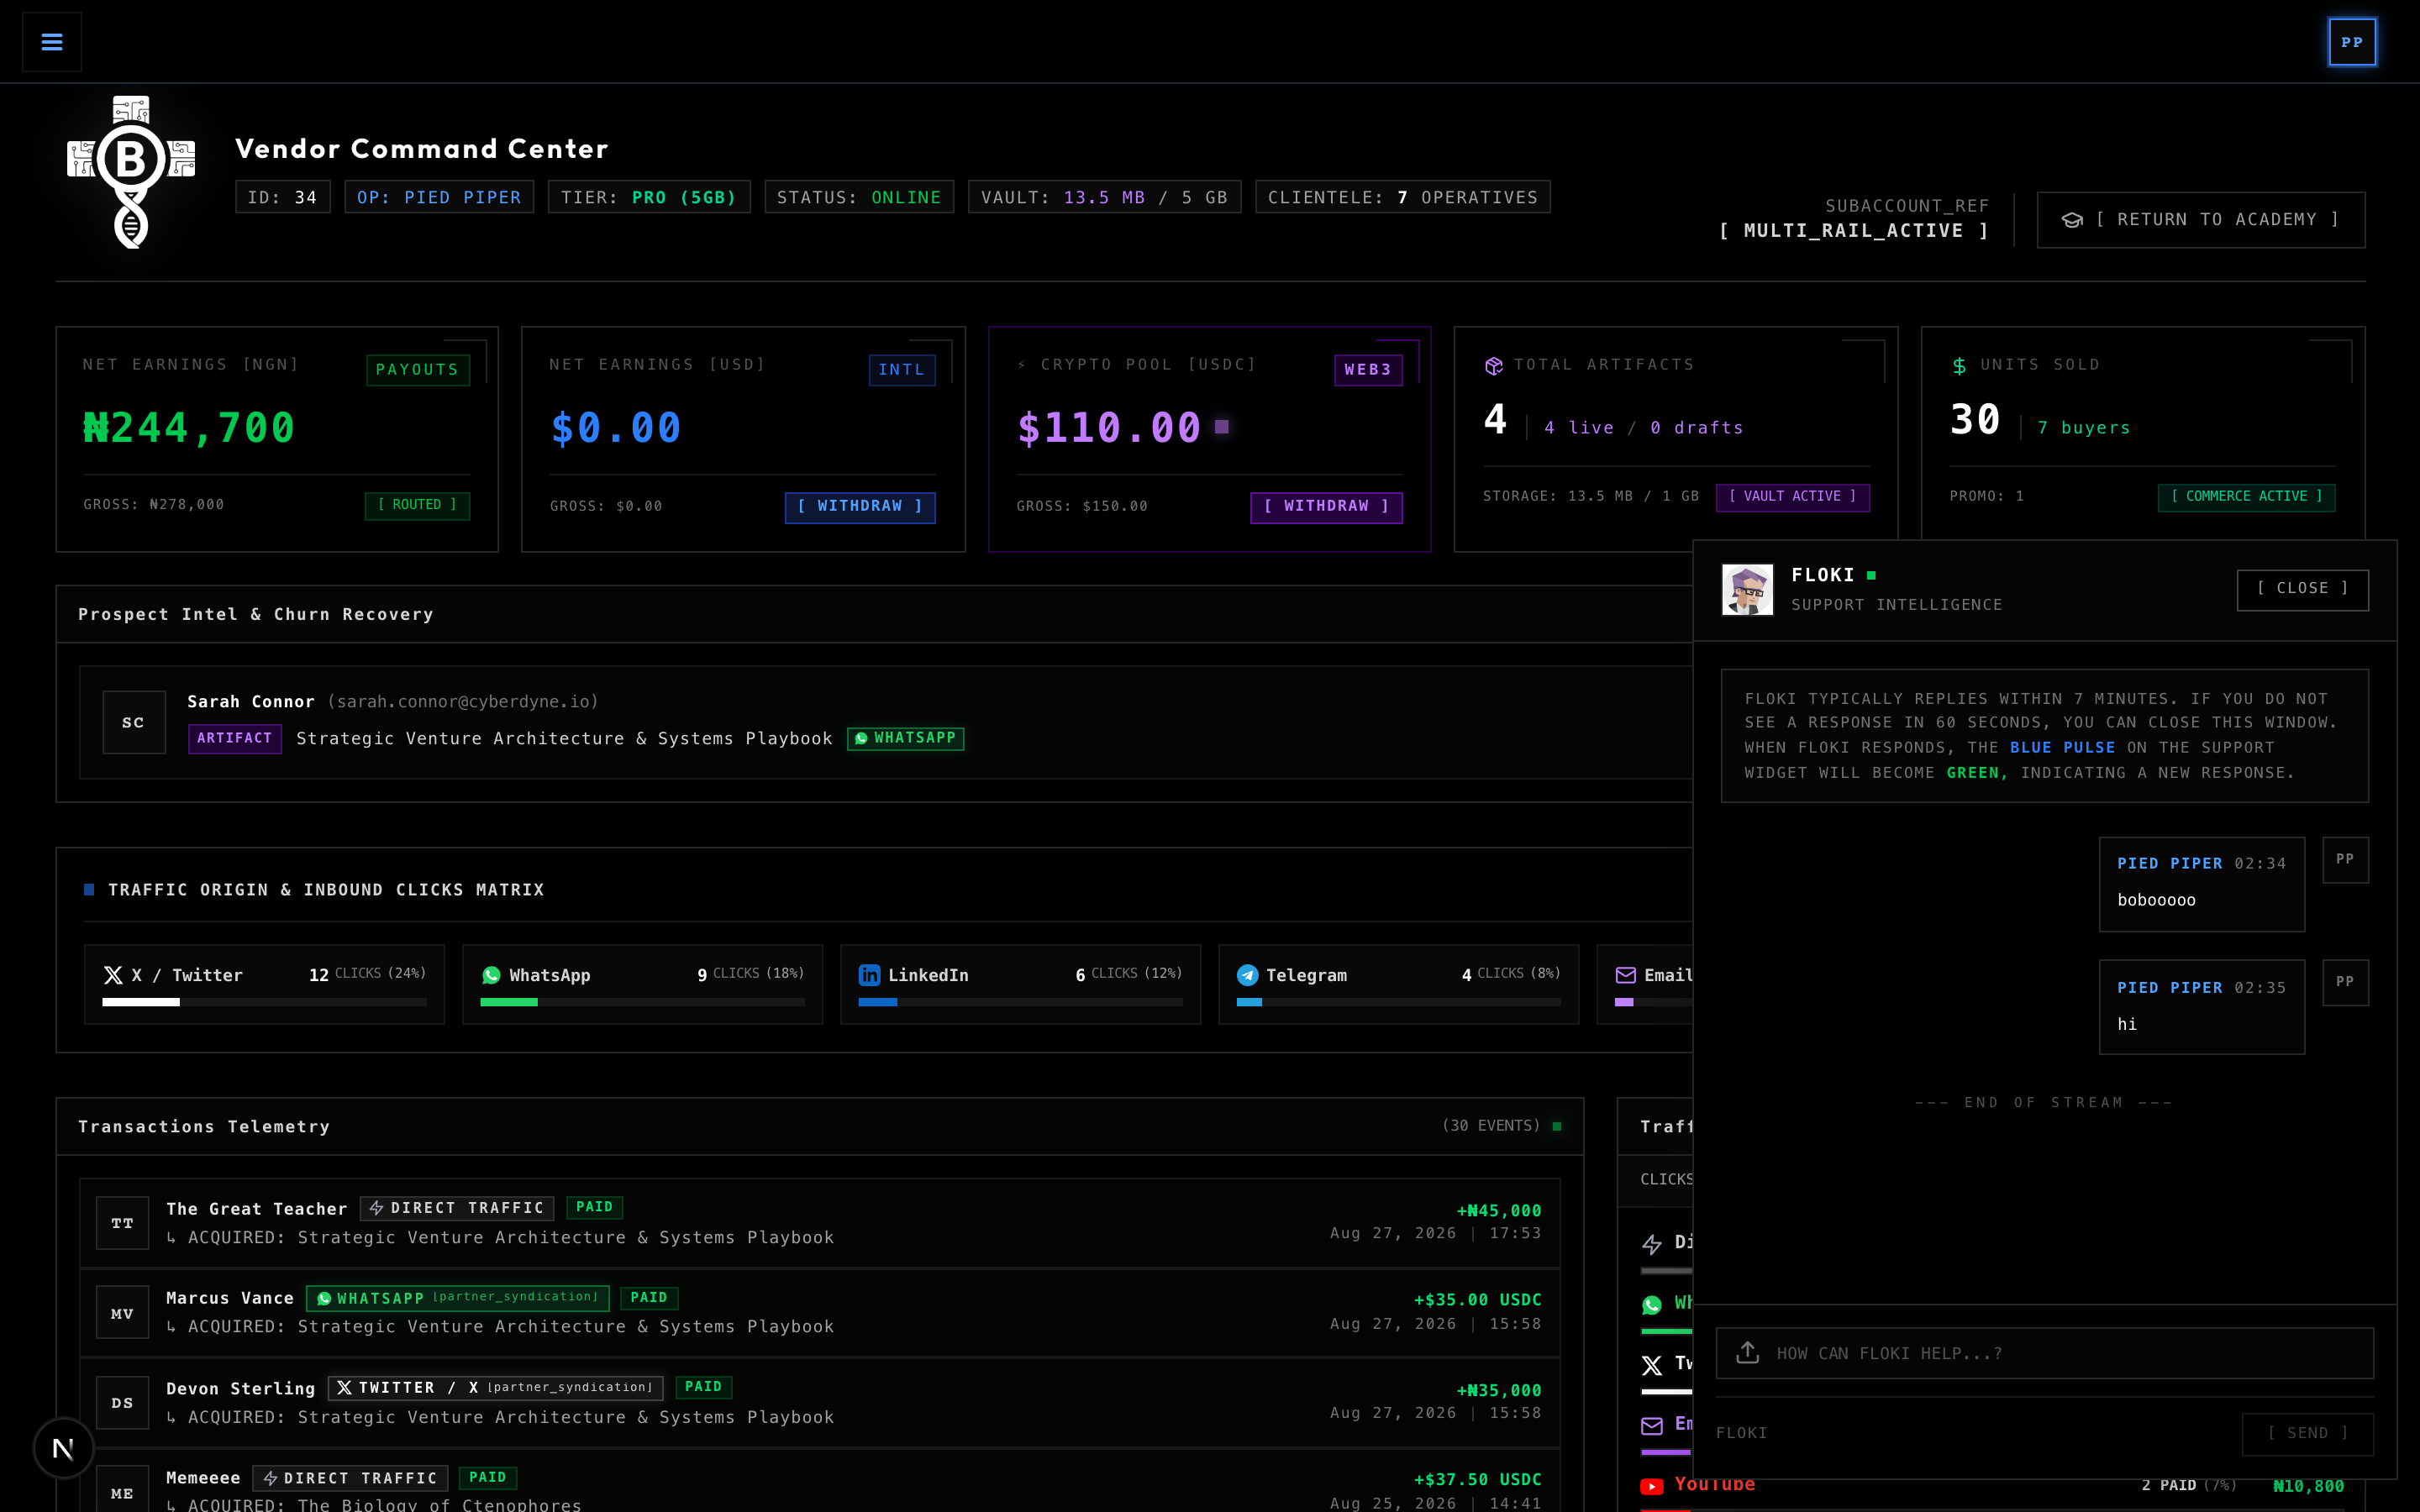Screen dimensions: 2420x1512
Task: Click the Telegram clicks progress bar
Action: [1398, 1002]
